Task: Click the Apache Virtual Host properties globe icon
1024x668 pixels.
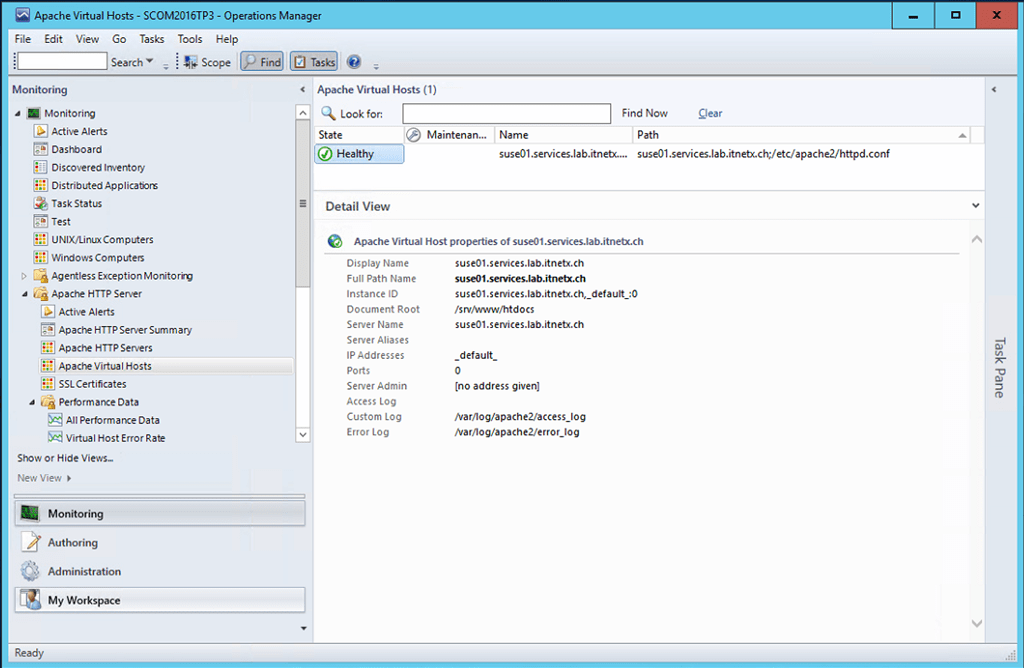Action: pos(335,242)
